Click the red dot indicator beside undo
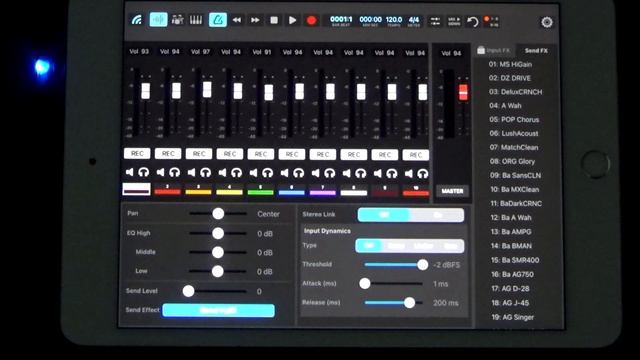Screen dimensions: 640x360 click(x=487, y=19)
